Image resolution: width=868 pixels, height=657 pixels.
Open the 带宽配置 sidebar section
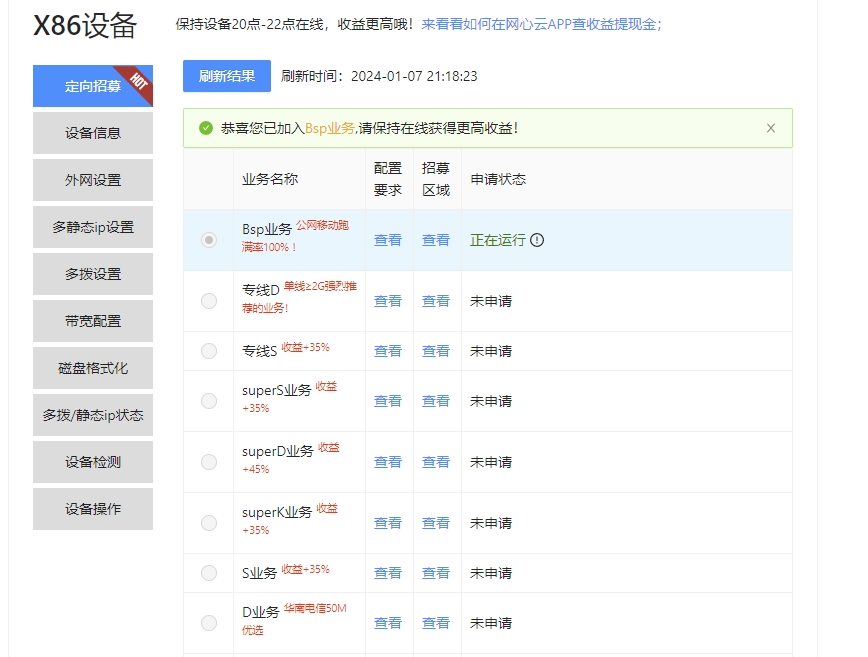tap(92, 320)
